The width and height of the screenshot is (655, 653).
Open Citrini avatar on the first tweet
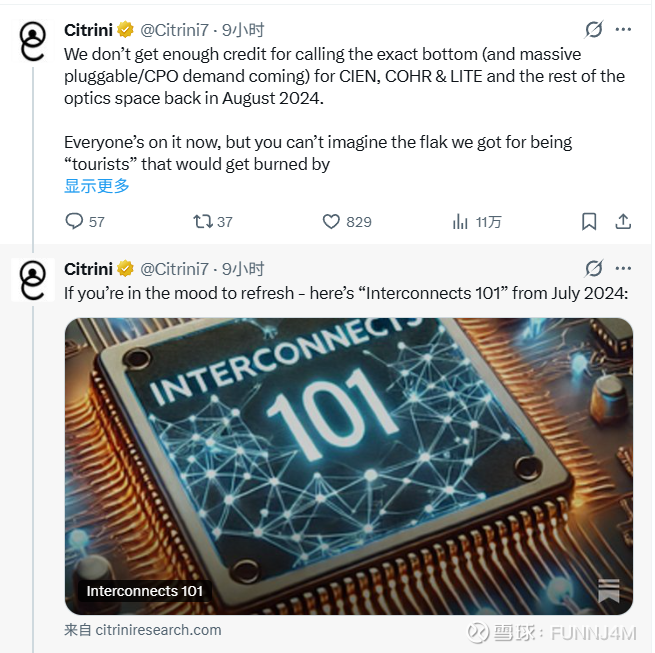point(33,40)
